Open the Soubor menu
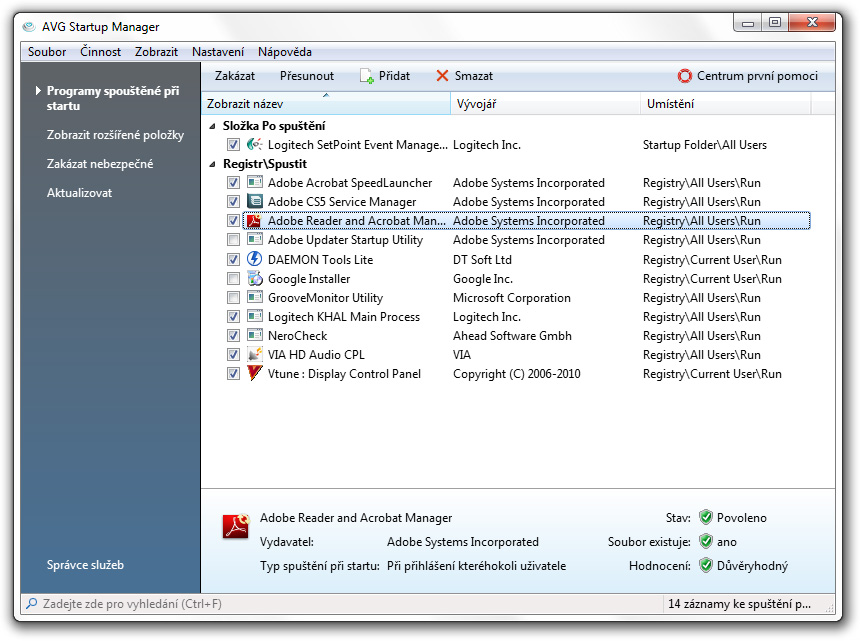Image resolution: width=860 pixels, height=641 pixels. click(x=47, y=52)
